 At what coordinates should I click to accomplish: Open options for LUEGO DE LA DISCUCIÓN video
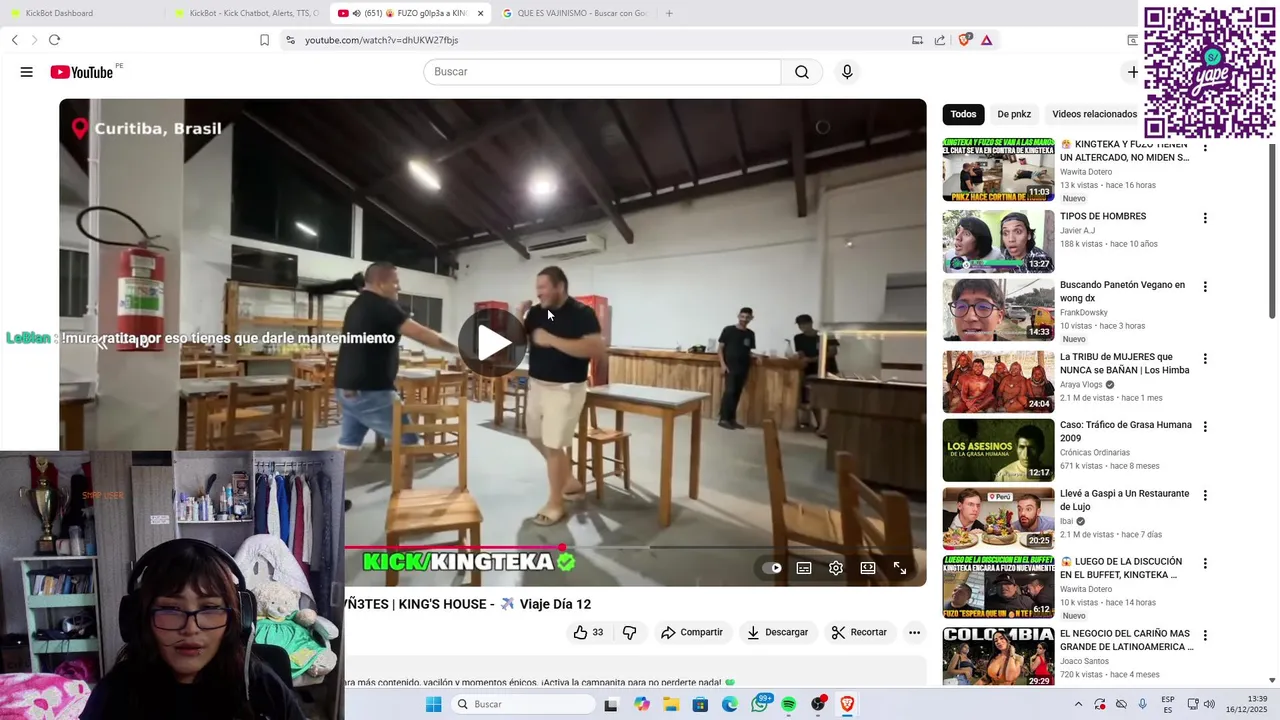click(x=1205, y=564)
